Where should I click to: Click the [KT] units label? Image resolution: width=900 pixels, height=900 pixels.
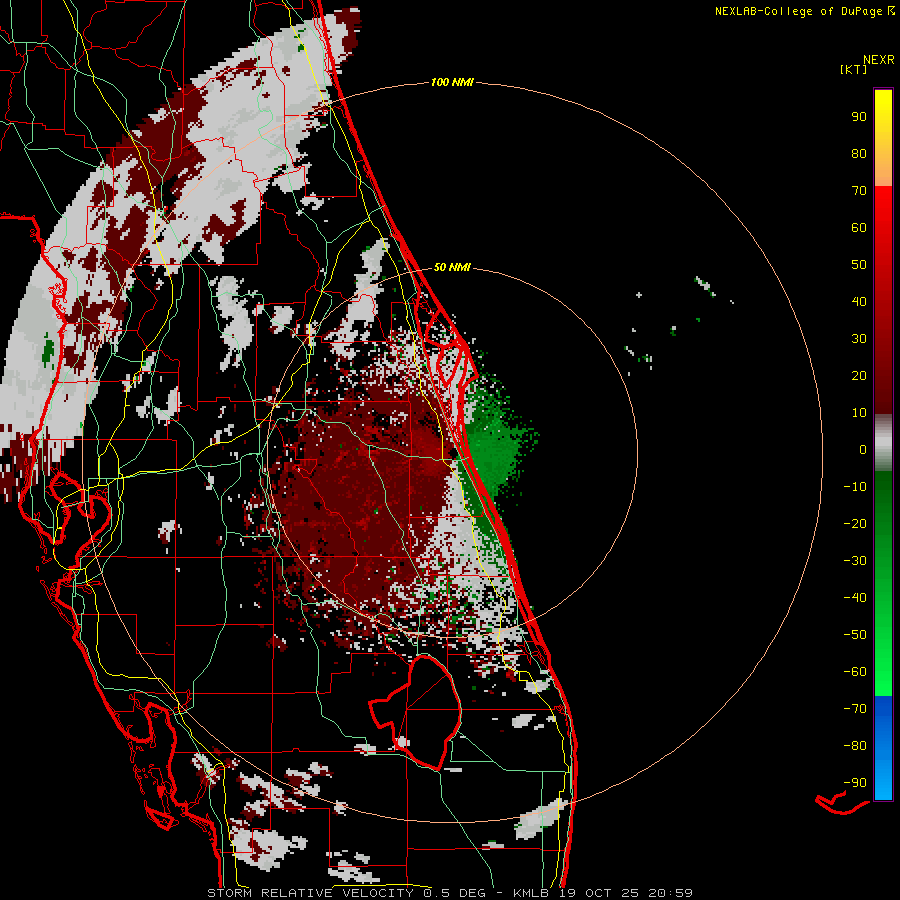[x=854, y=69]
